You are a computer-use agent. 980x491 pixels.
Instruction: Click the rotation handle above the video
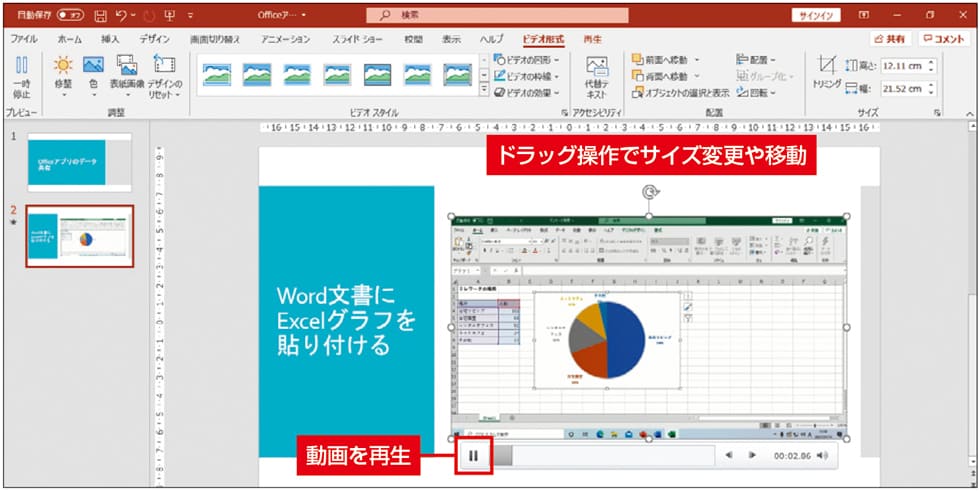650,192
